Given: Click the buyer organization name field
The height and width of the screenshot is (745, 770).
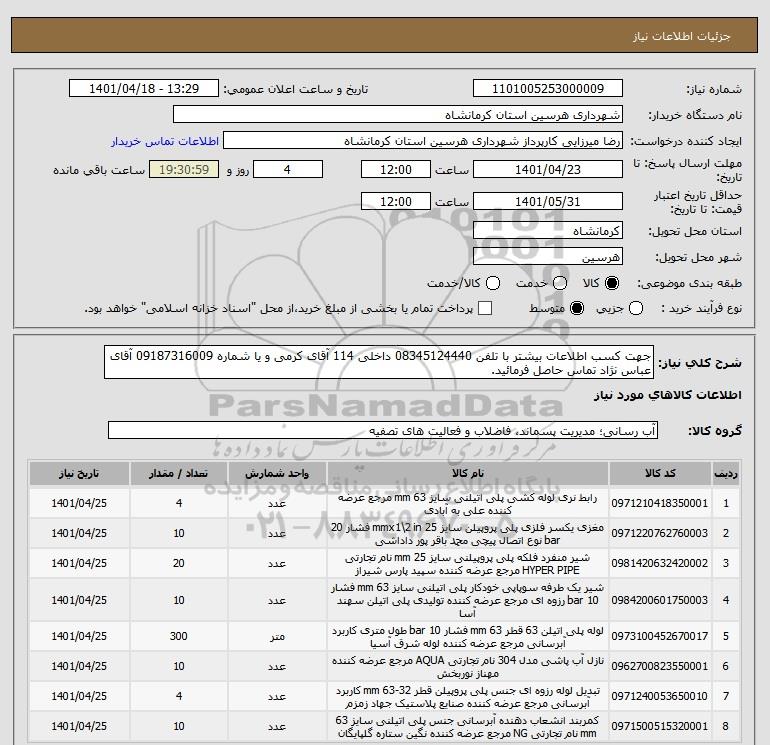Looking at the screenshot, I should [x=398, y=115].
